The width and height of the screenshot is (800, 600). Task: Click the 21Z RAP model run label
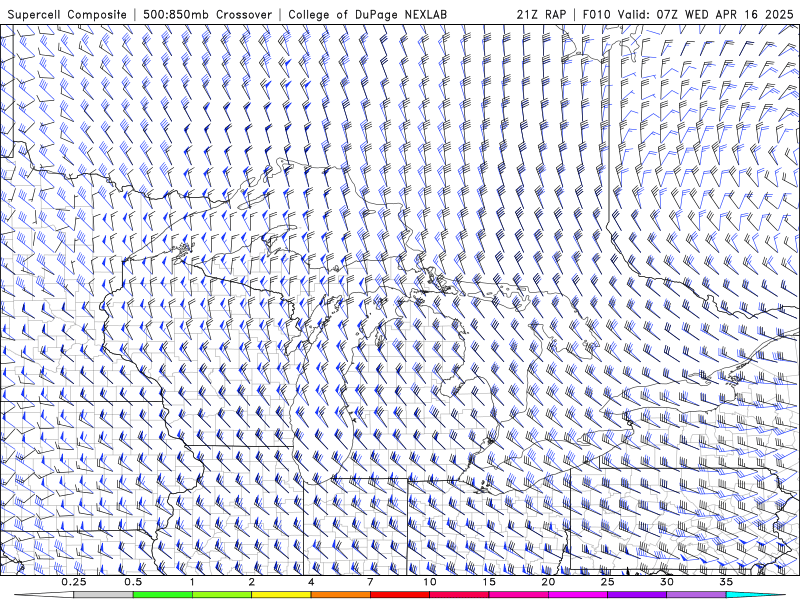pos(541,14)
